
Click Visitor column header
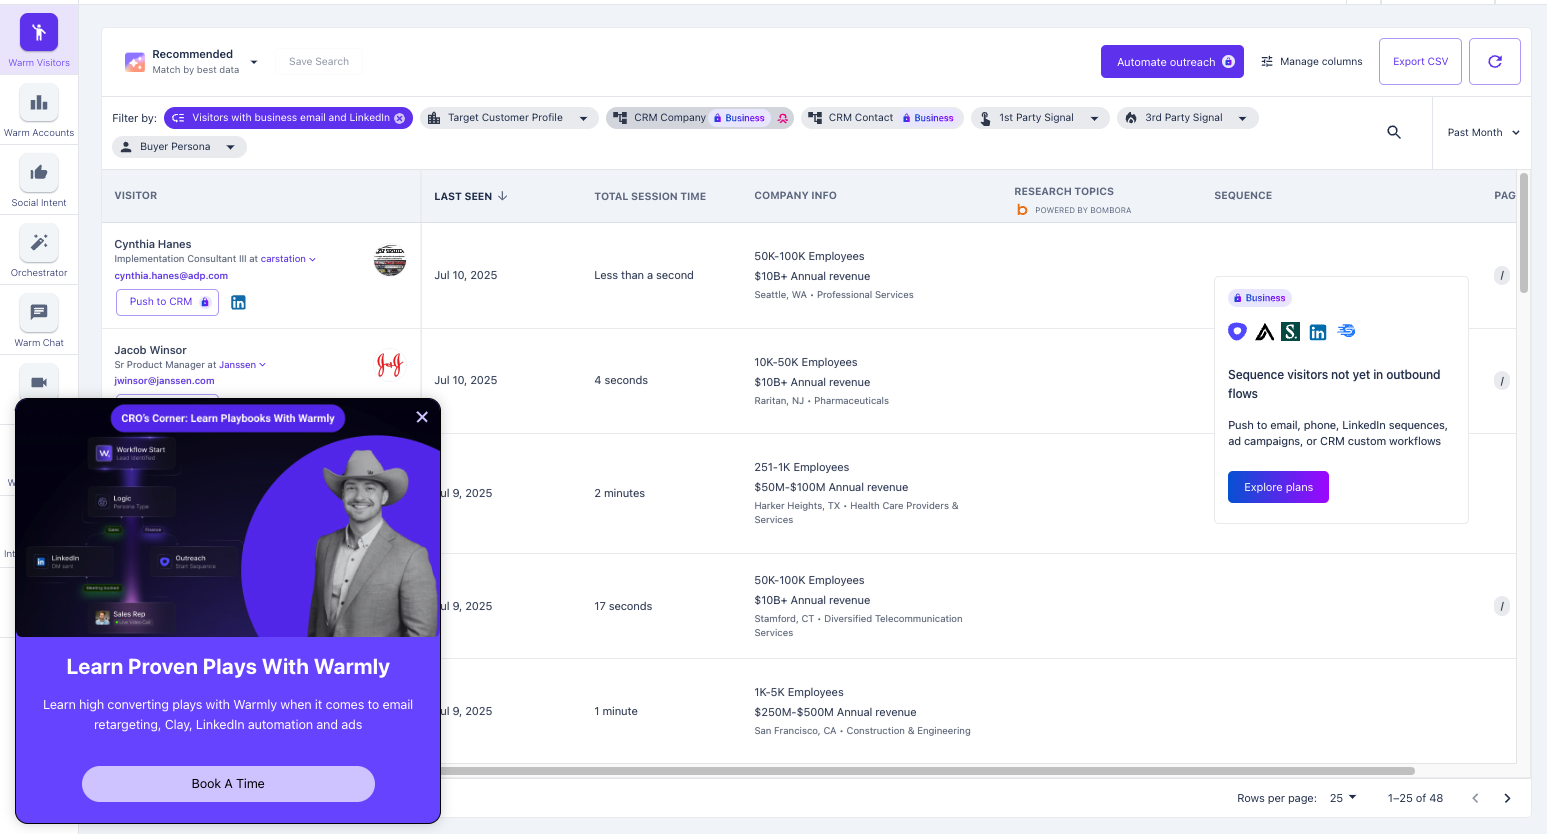(x=136, y=196)
